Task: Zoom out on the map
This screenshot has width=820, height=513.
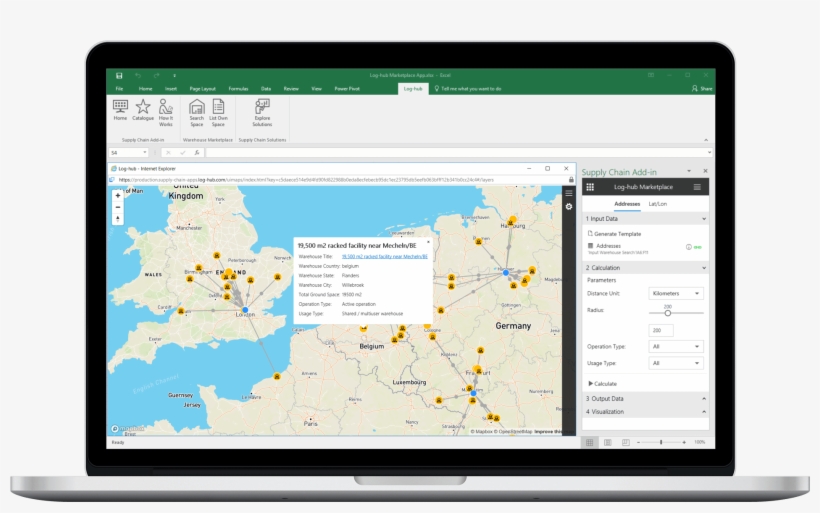Action: tap(118, 207)
